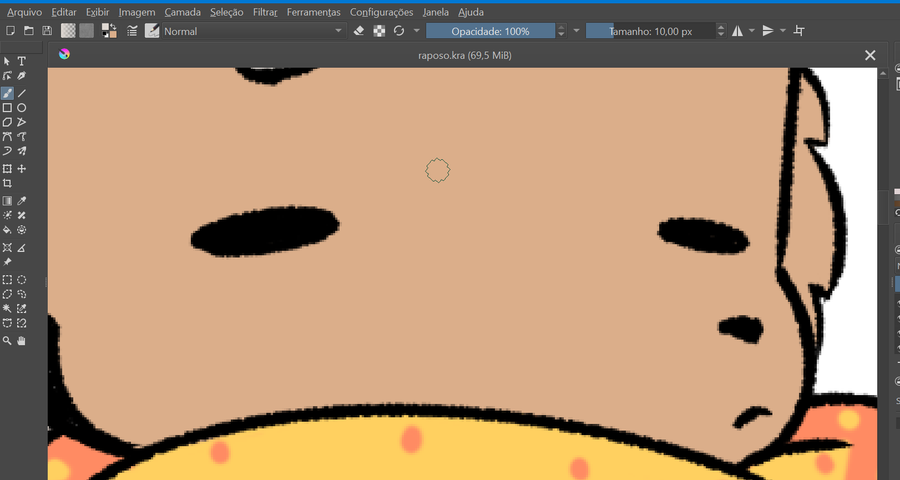900x480 pixels.
Task: Select the Colorize Mask tool
Action: [x=7, y=215]
